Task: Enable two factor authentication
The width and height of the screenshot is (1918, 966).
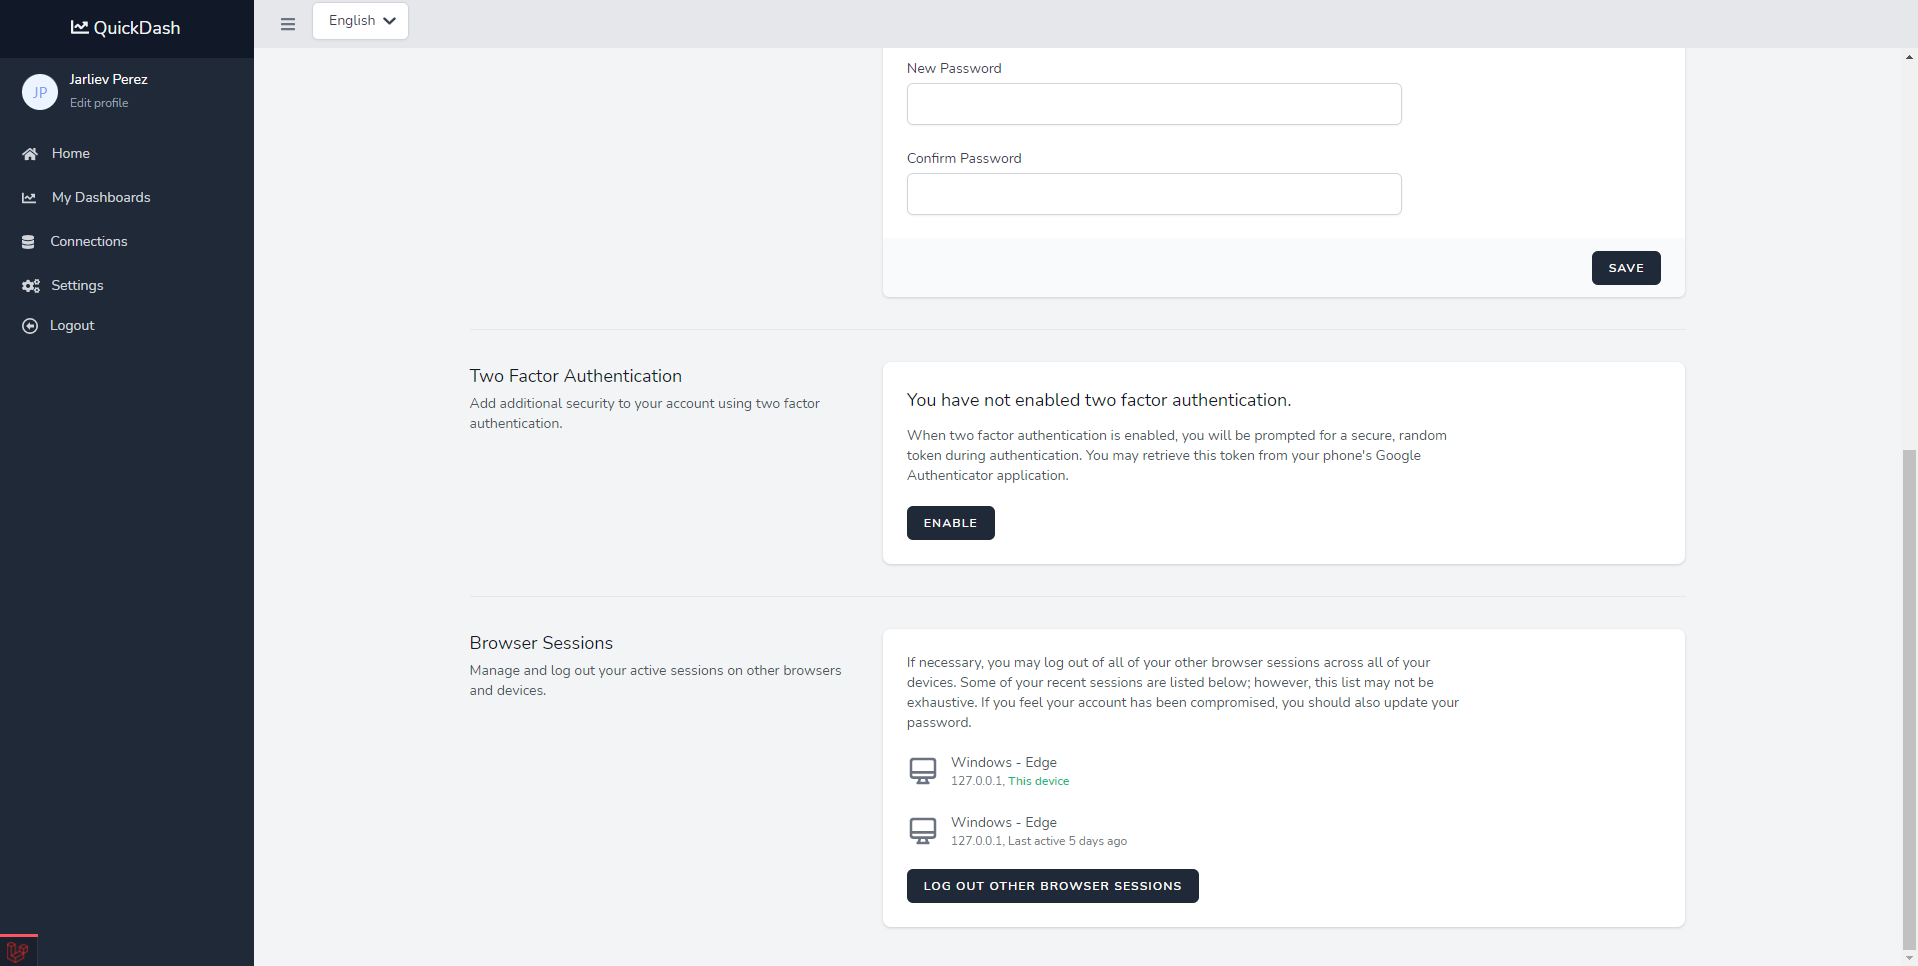Action: coord(950,523)
